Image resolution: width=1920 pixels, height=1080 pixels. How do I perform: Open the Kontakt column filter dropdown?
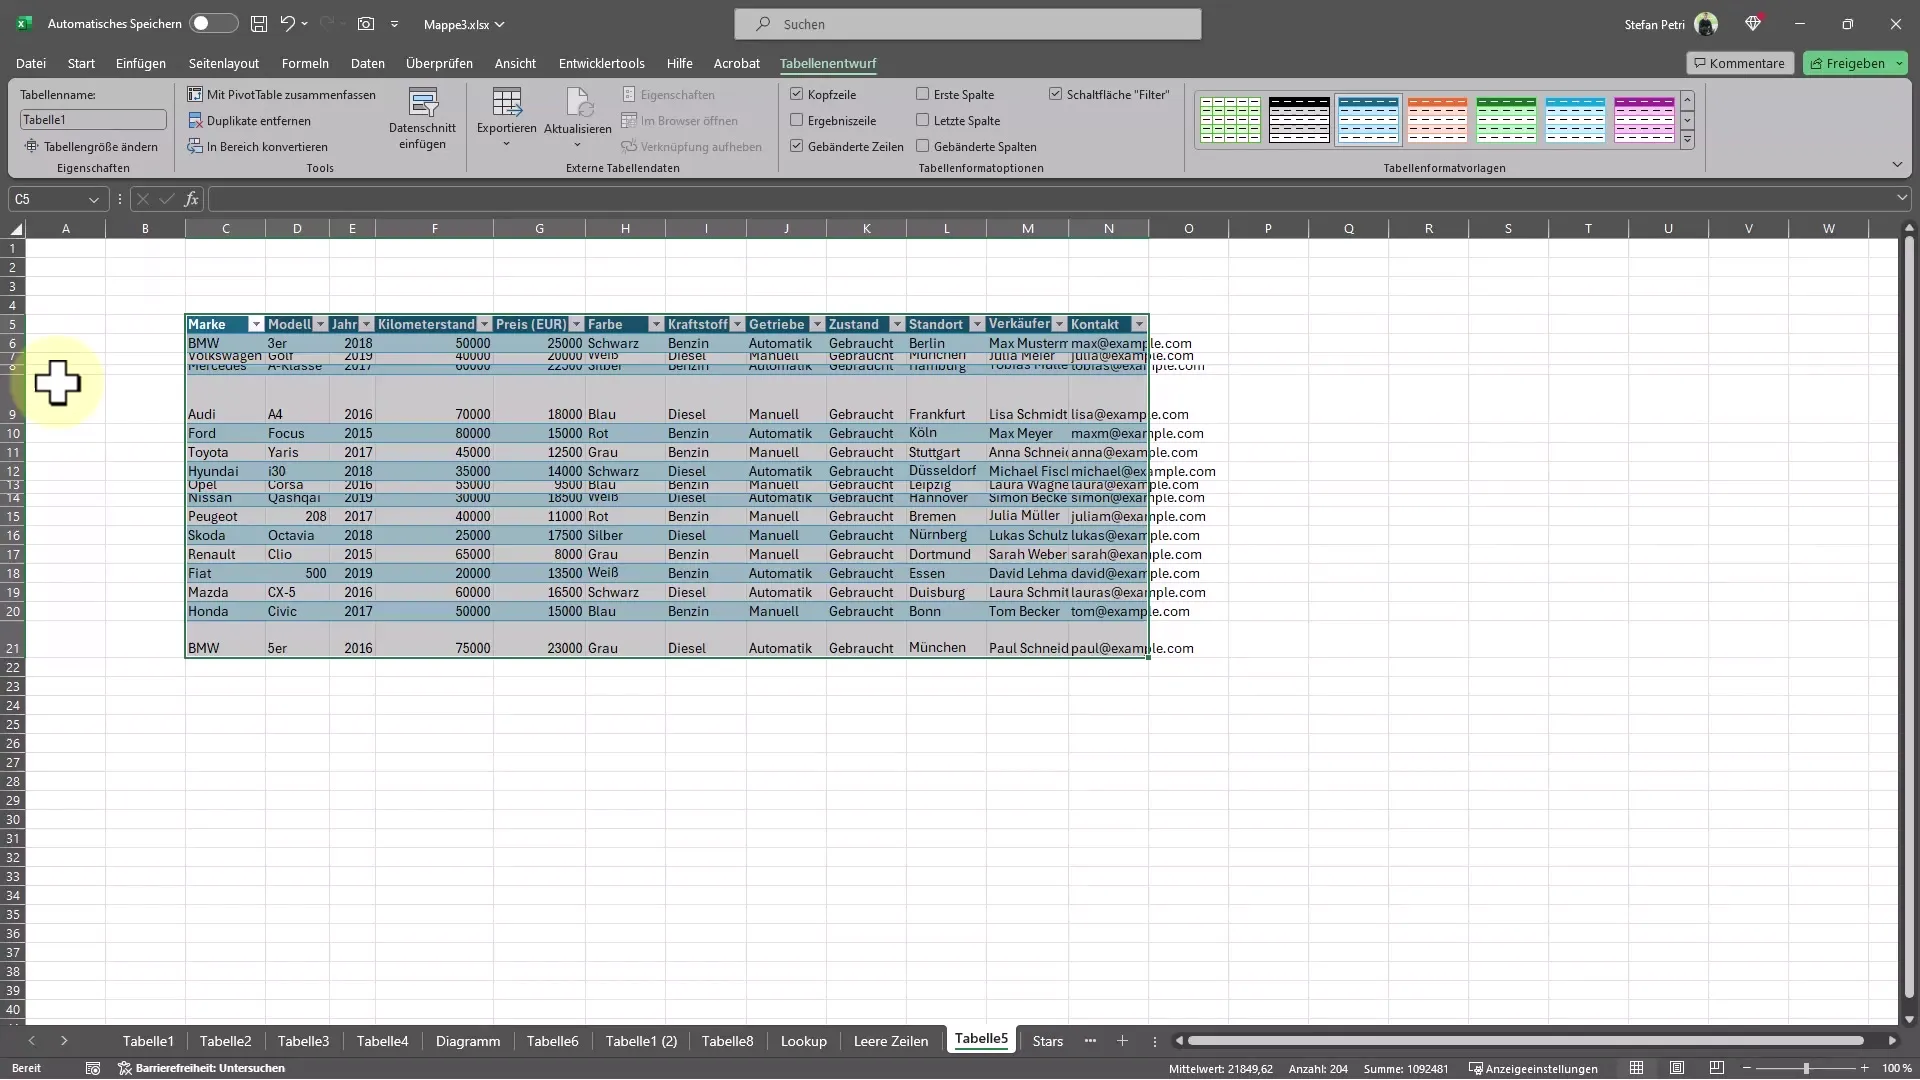point(1139,325)
